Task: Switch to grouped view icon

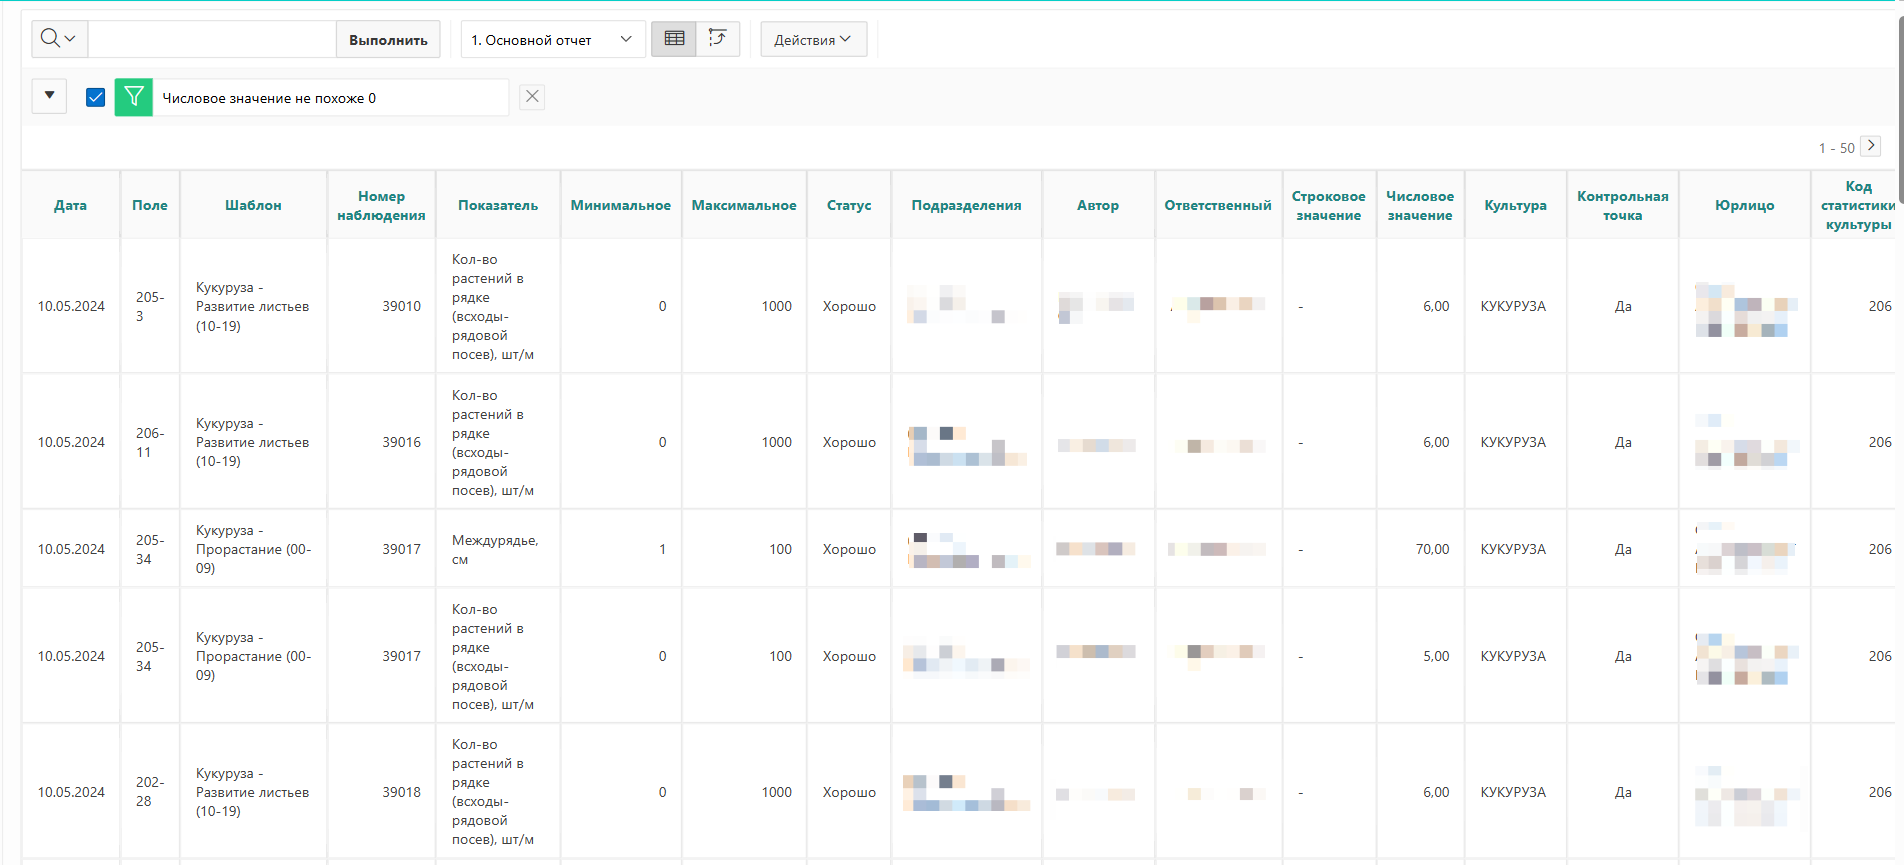Action: (717, 39)
